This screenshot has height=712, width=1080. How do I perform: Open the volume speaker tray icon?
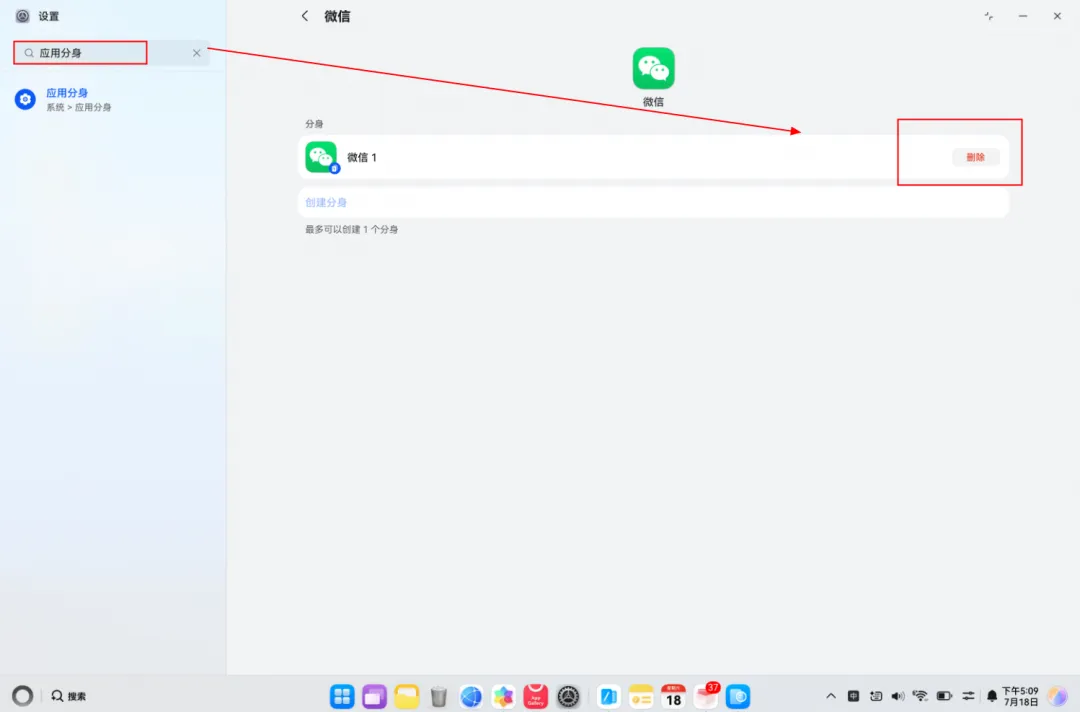[897, 696]
